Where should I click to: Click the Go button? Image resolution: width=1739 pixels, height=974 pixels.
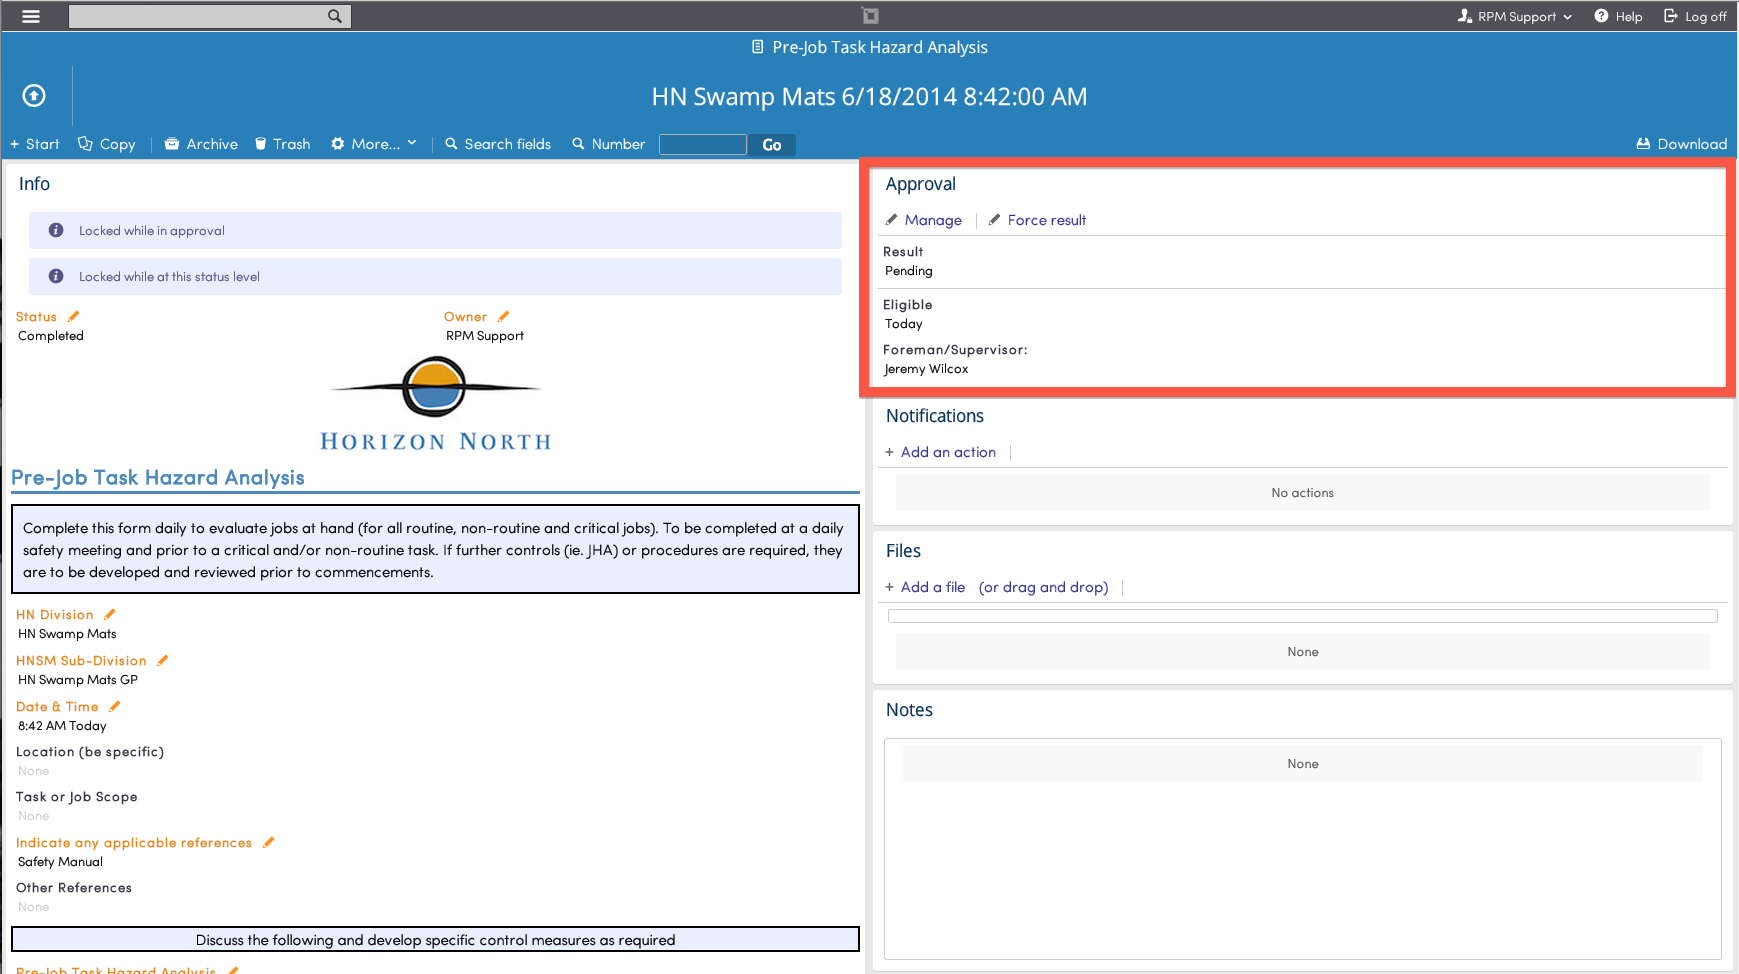(x=772, y=145)
